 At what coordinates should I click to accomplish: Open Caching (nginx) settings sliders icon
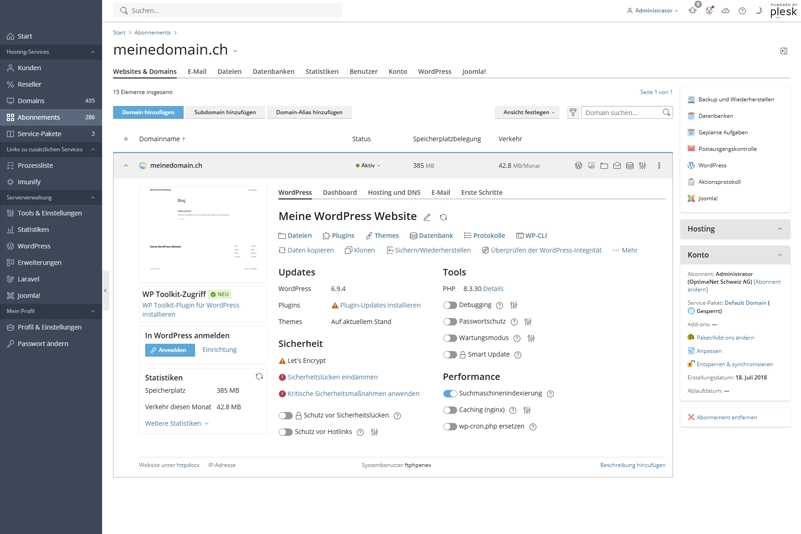coord(527,410)
